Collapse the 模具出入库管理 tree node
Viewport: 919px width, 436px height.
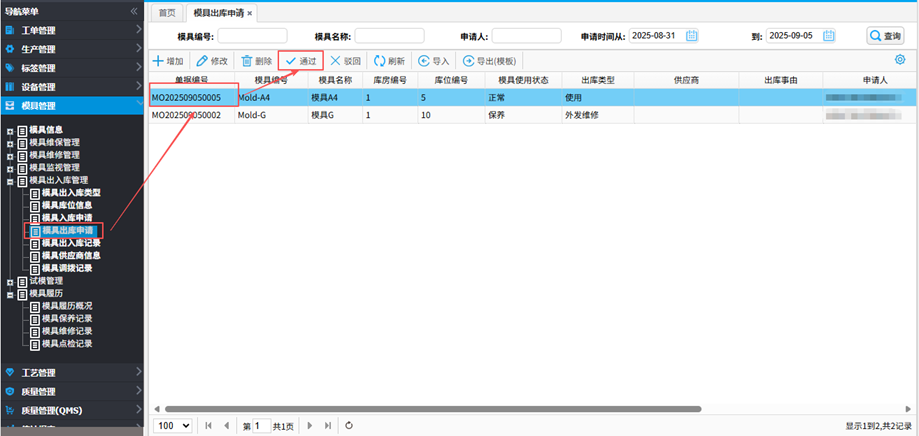pos(11,180)
